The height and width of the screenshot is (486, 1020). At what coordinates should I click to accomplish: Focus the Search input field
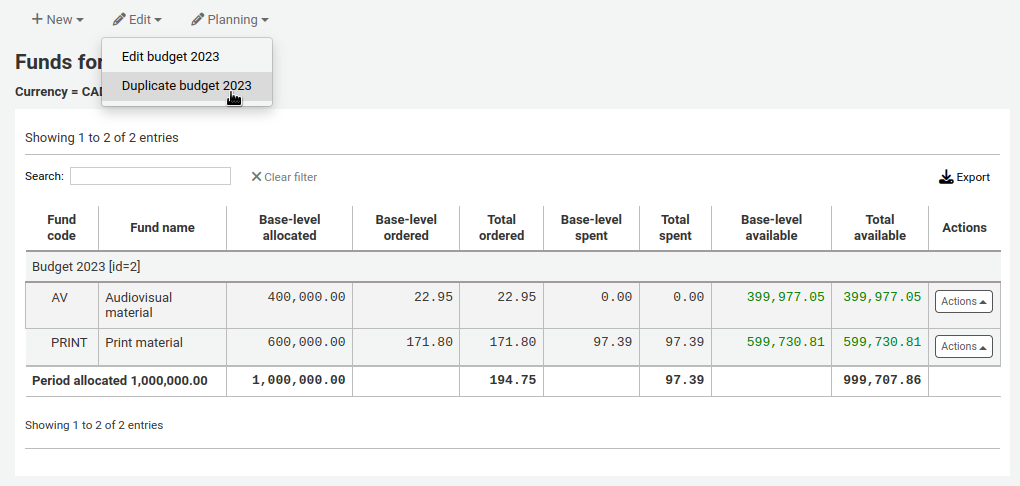pos(150,176)
